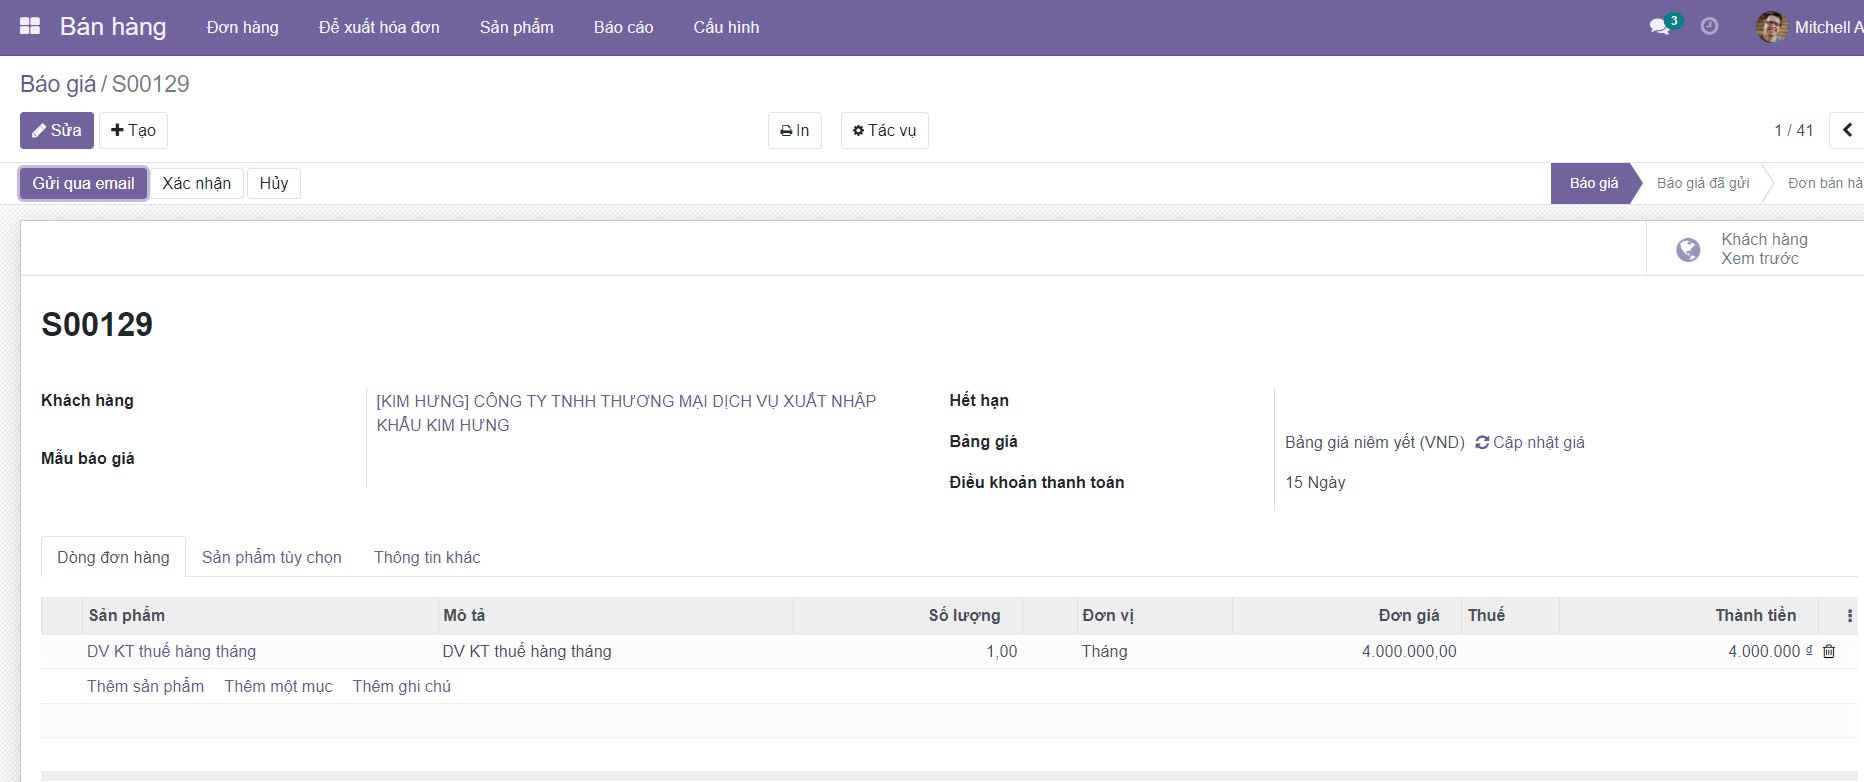Go to previous record arrow
The width and height of the screenshot is (1864, 782).
click(1847, 130)
